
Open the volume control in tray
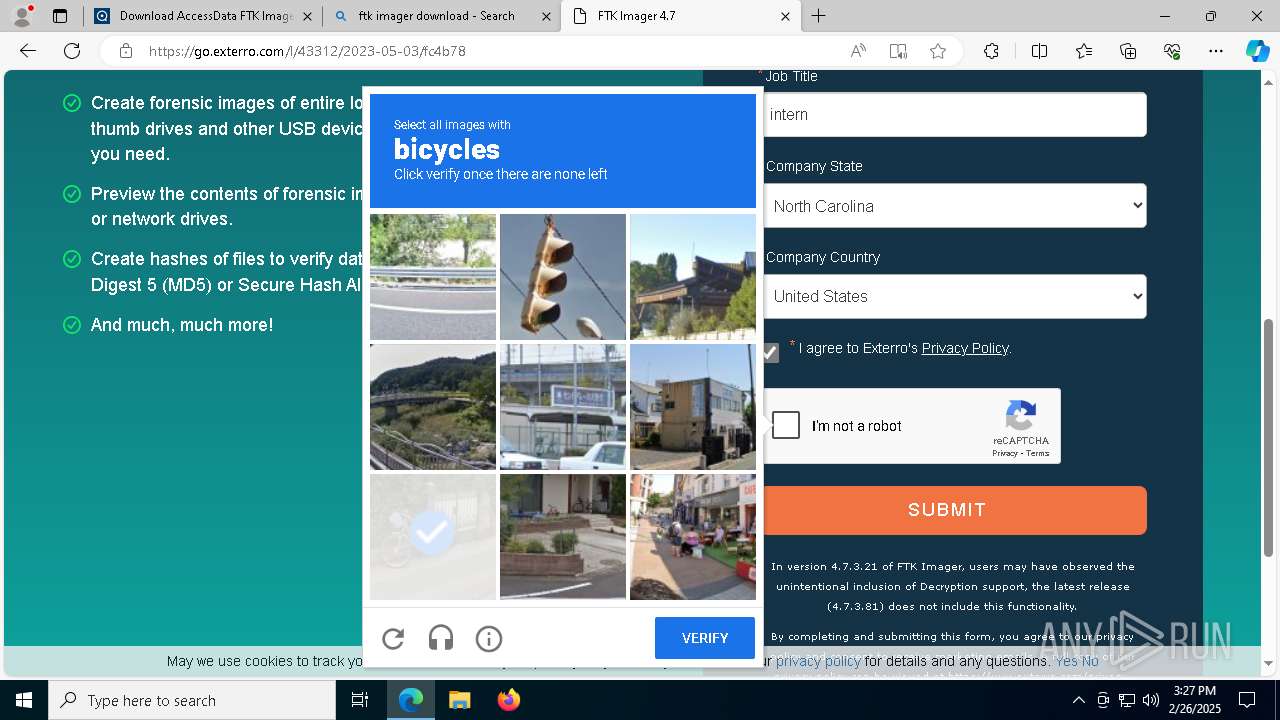(x=1150, y=700)
